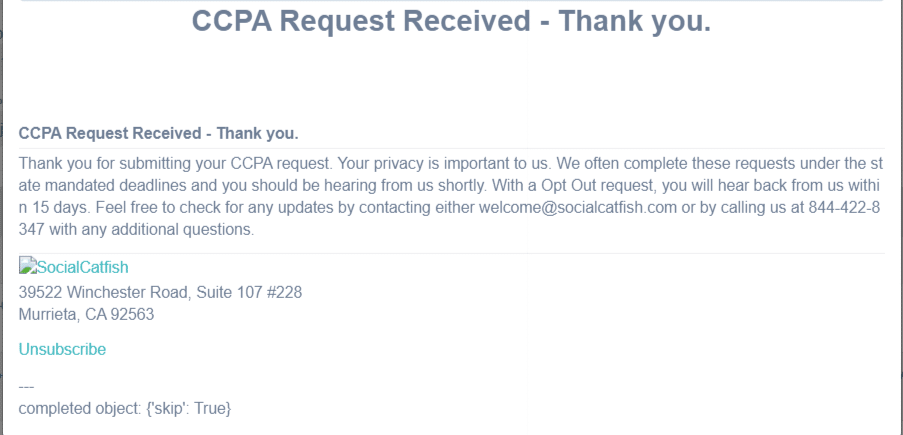
Task: Click the welcome@socialcatfish.com email address
Action: coord(578,207)
